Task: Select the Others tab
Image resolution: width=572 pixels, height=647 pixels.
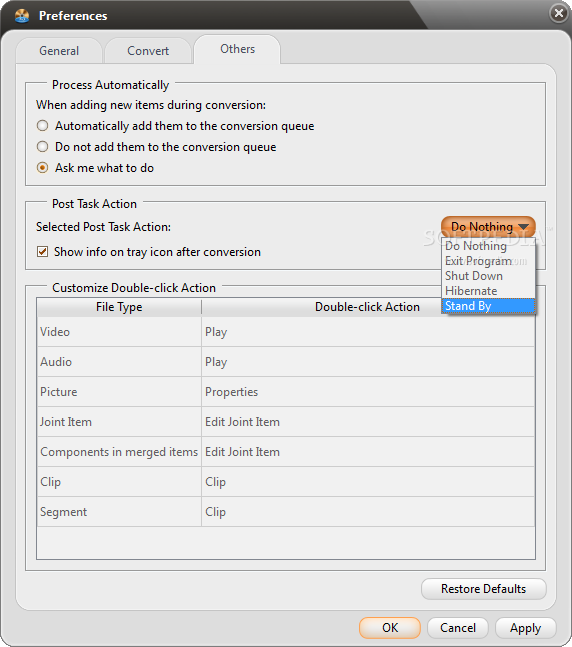Action: (x=237, y=49)
